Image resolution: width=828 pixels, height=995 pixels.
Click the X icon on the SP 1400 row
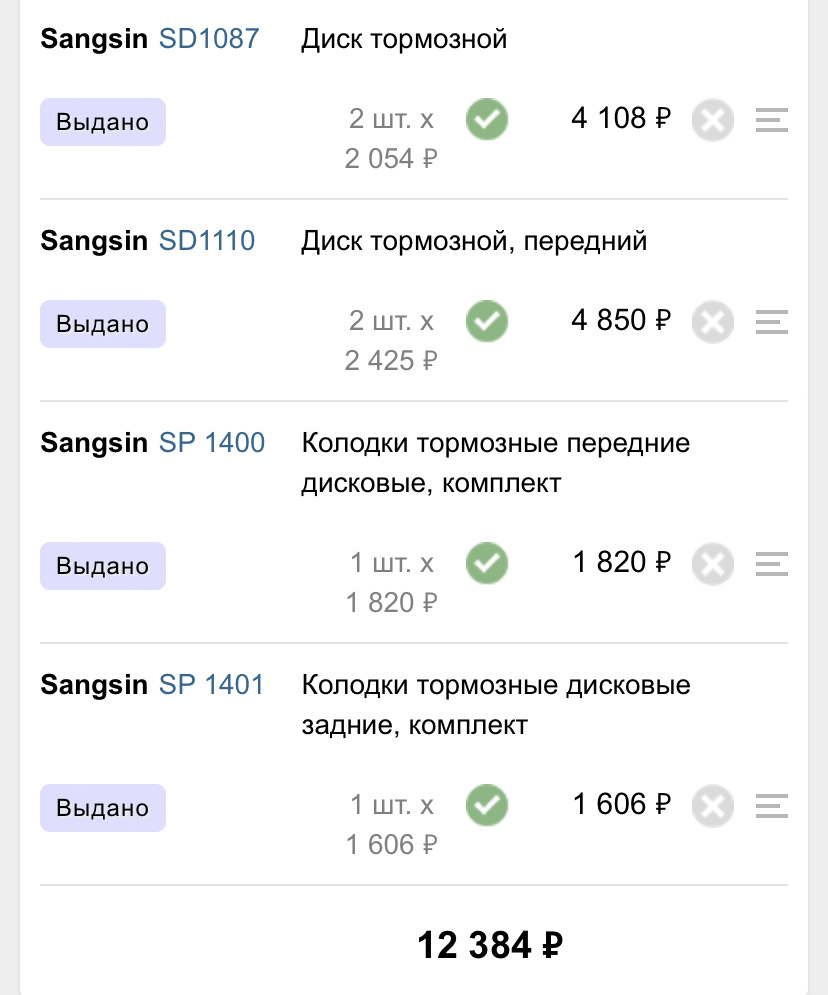[x=713, y=563]
